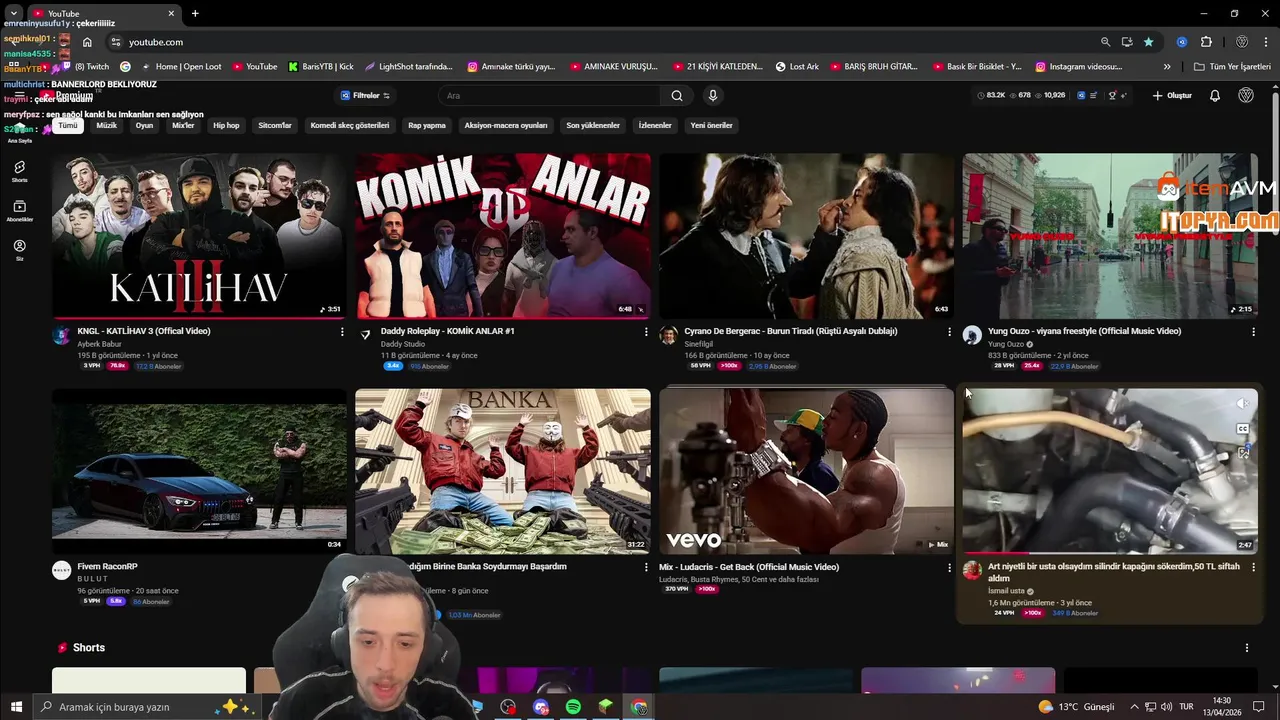
Task: Start voice search with the microphone
Action: coord(713,96)
